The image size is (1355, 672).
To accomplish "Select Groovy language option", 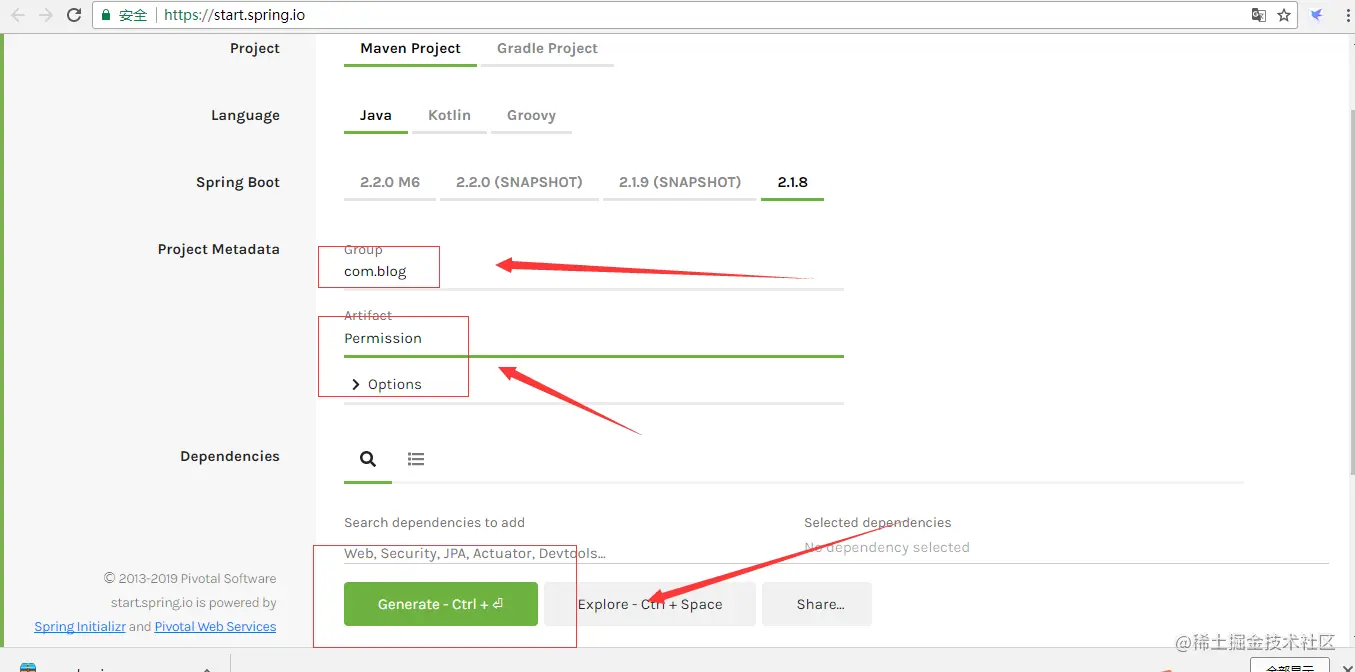I will tap(531, 115).
